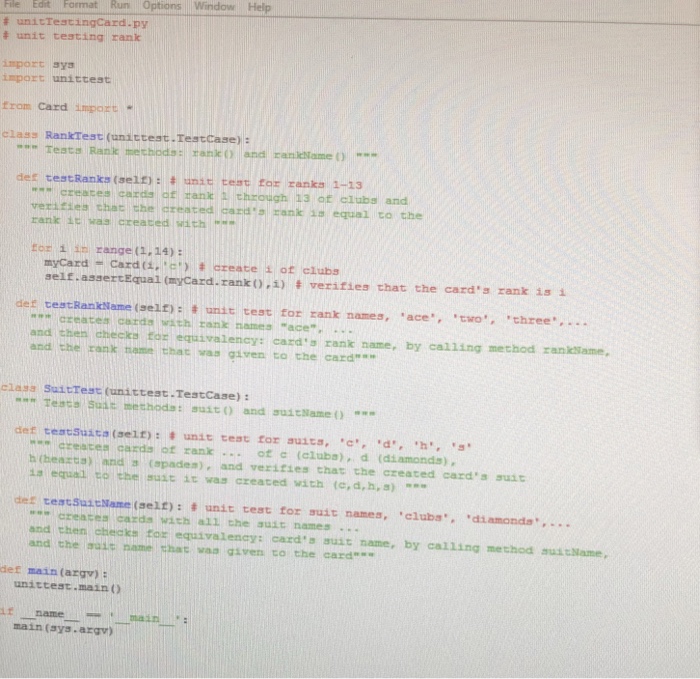The width and height of the screenshot is (700, 679).
Task: Click the 'import sys' line
Action: pyautogui.click(x=38, y=65)
